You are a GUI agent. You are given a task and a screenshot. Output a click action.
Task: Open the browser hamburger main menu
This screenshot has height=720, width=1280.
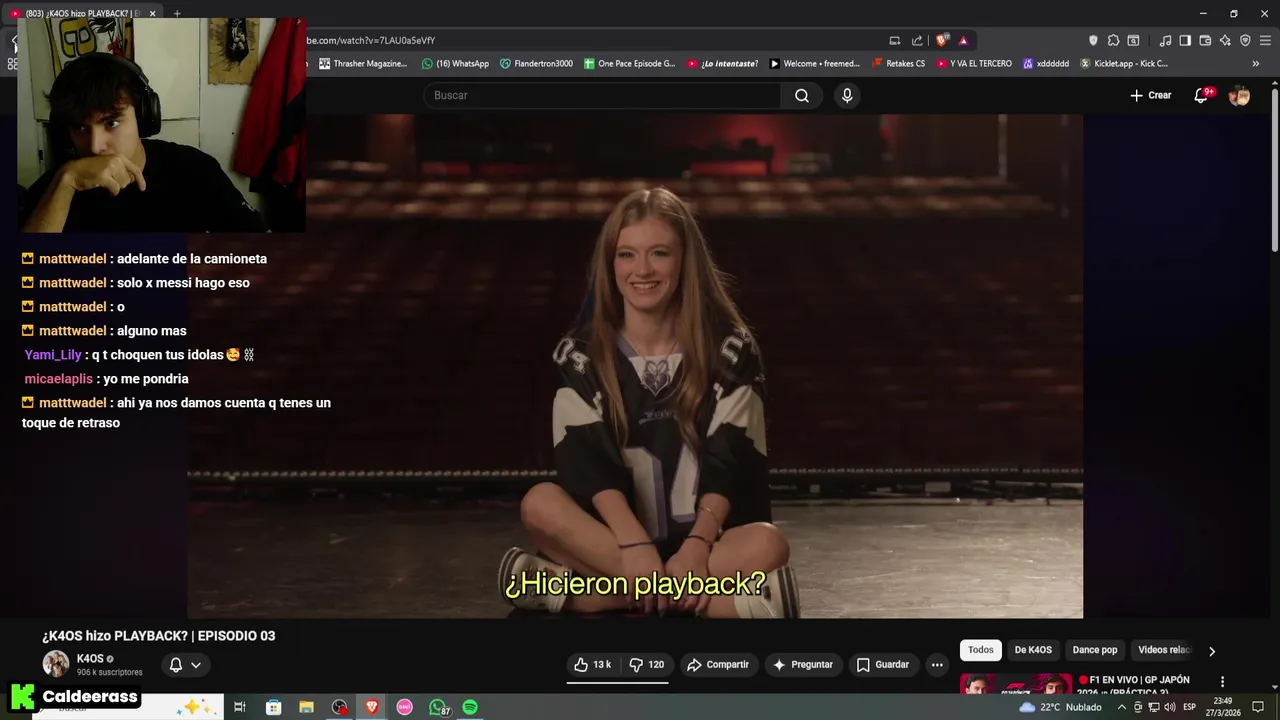(1265, 40)
